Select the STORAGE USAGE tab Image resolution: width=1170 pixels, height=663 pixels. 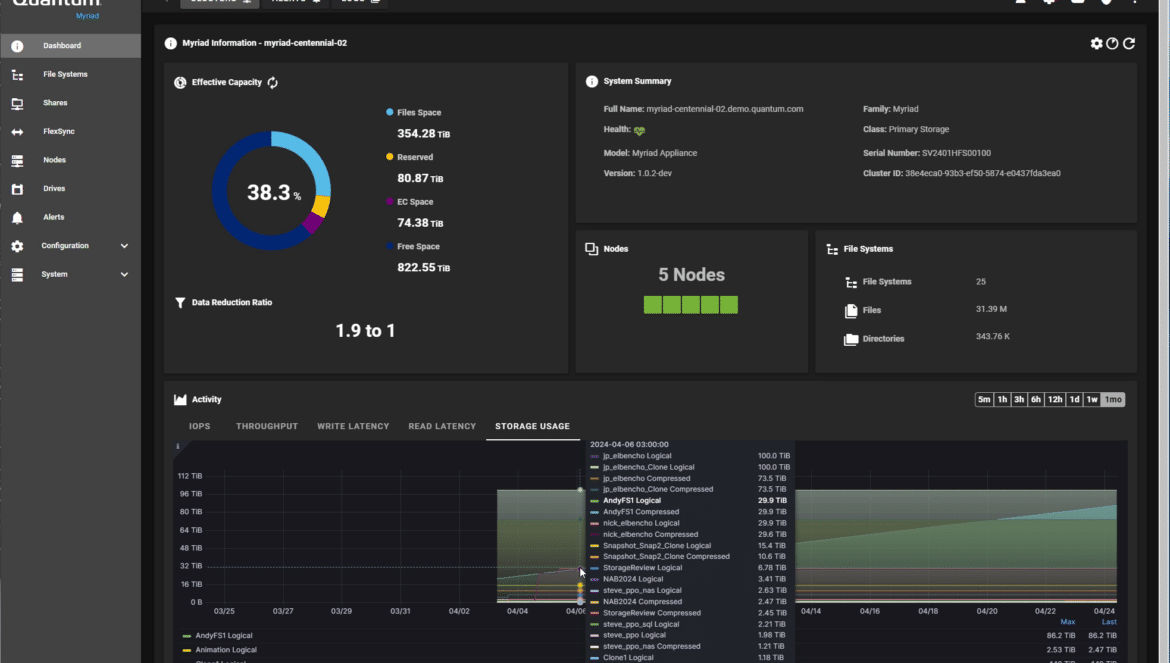click(x=533, y=427)
